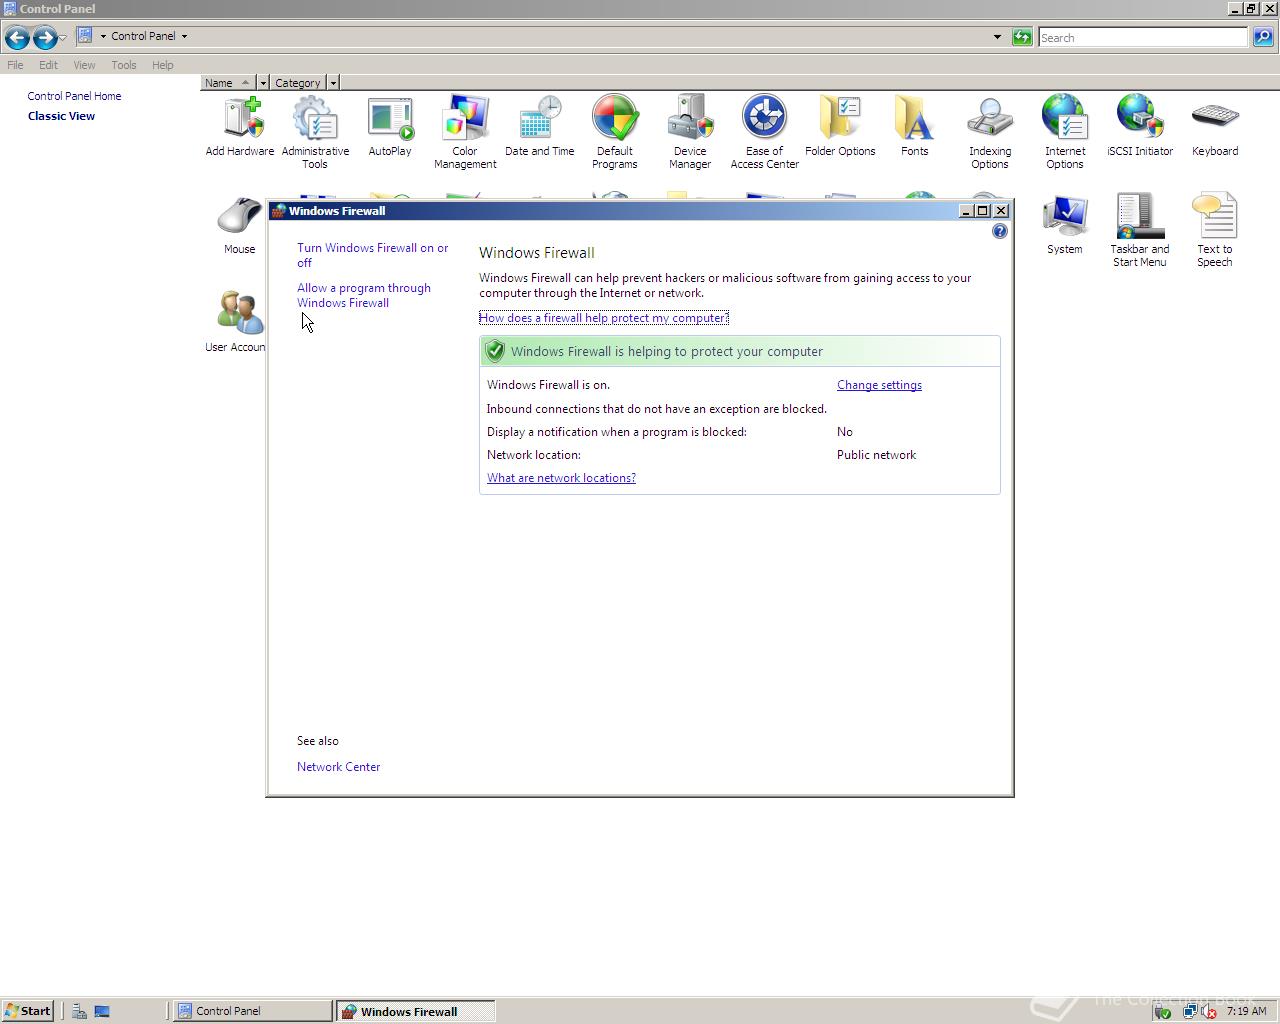1280x1024 pixels.
Task: Sort by the Name column header
Action: tap(228, 83)
